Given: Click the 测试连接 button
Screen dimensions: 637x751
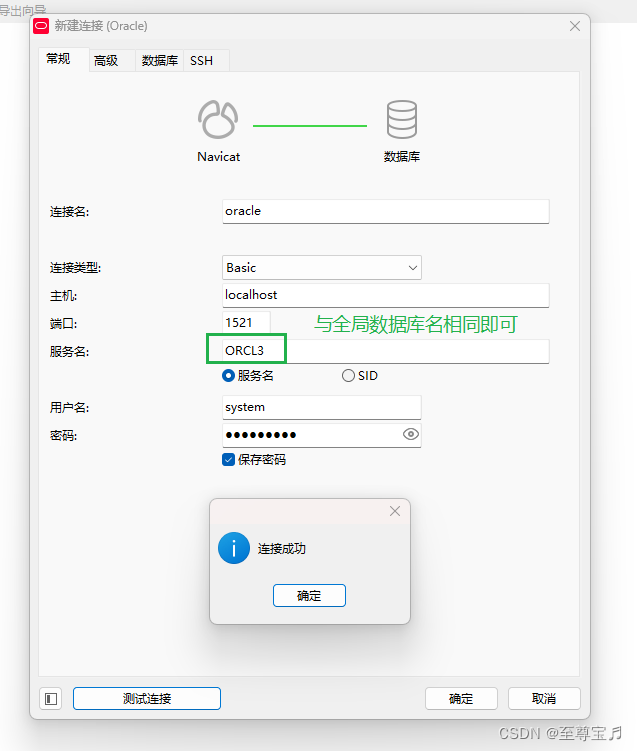Looking at the screenshot, I should coord(147,699).
